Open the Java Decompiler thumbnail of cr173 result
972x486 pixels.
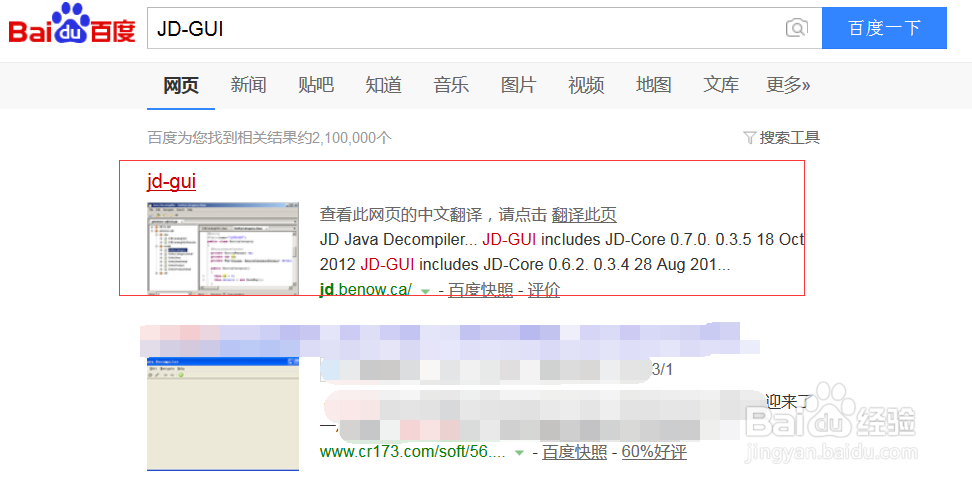pyautogui.click(x=223, y=414)
